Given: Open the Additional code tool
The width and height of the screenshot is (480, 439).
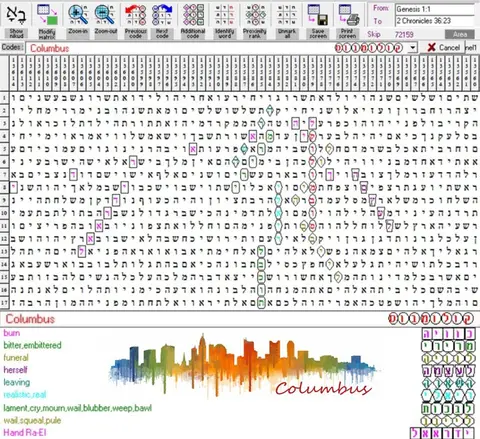Looking at the screenshot, I should pos(193,21).
